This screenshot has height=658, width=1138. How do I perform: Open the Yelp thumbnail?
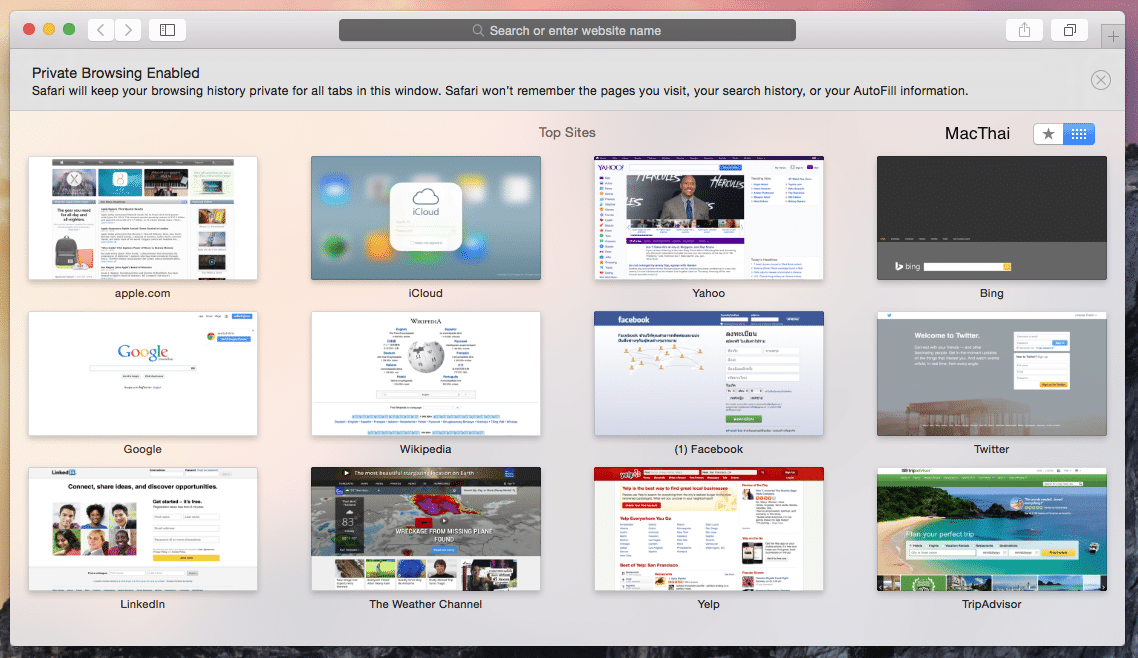click(x=709, y=529)
